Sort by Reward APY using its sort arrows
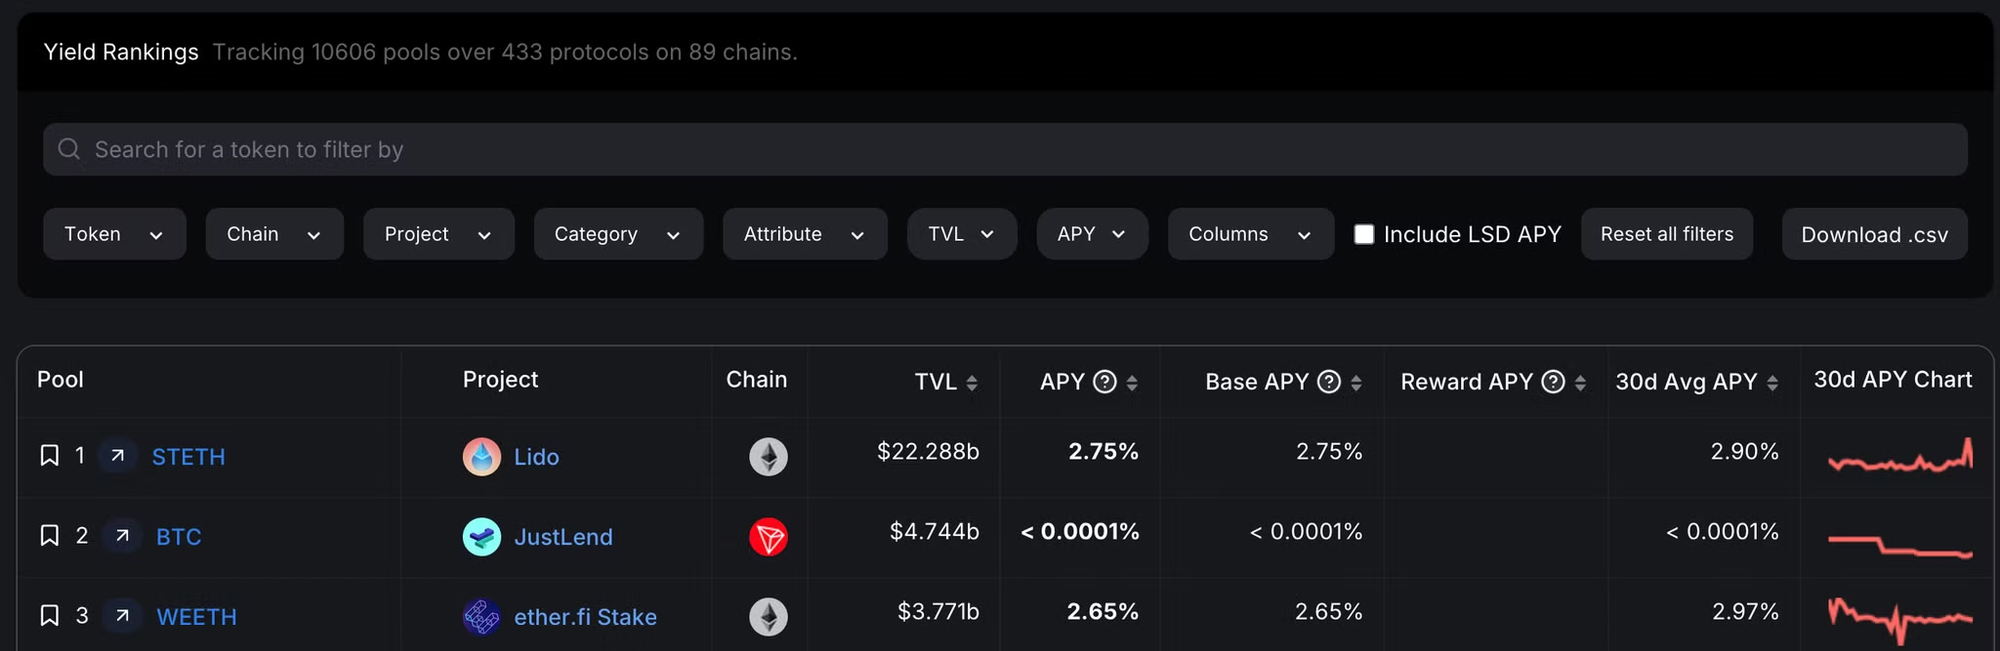 (1580, 383)
